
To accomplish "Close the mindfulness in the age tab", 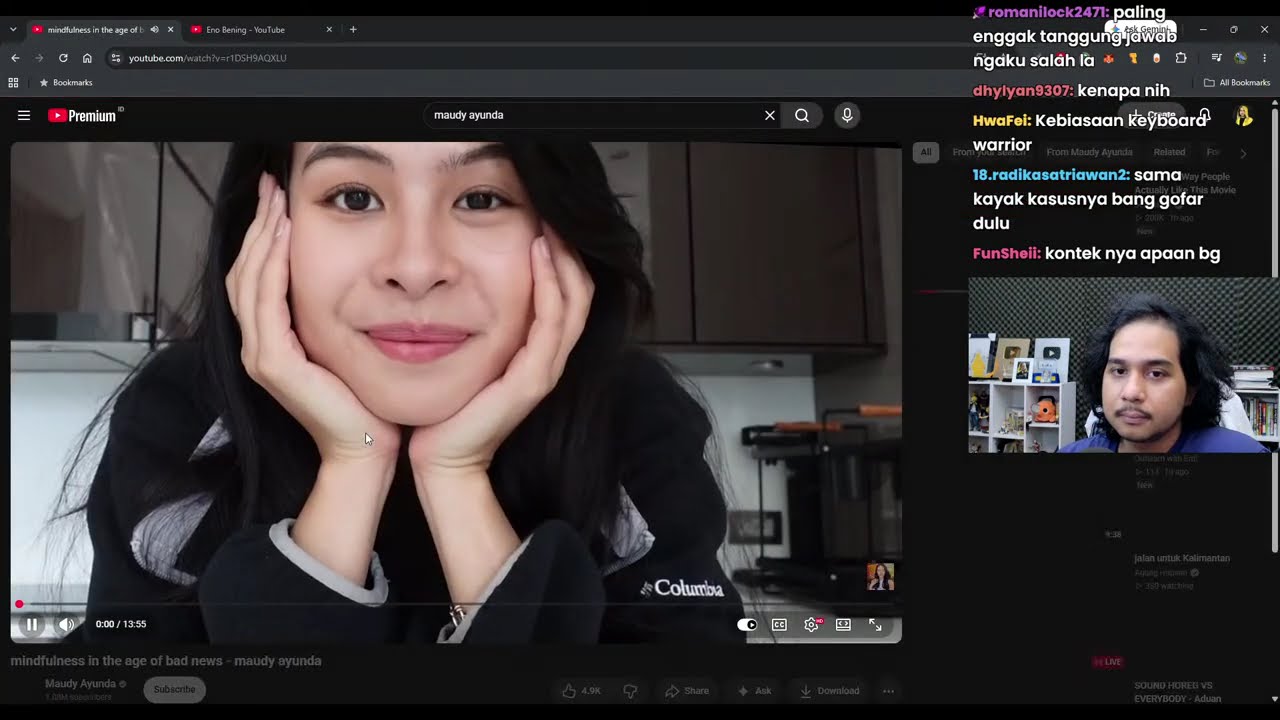I will tap(170, 30).
